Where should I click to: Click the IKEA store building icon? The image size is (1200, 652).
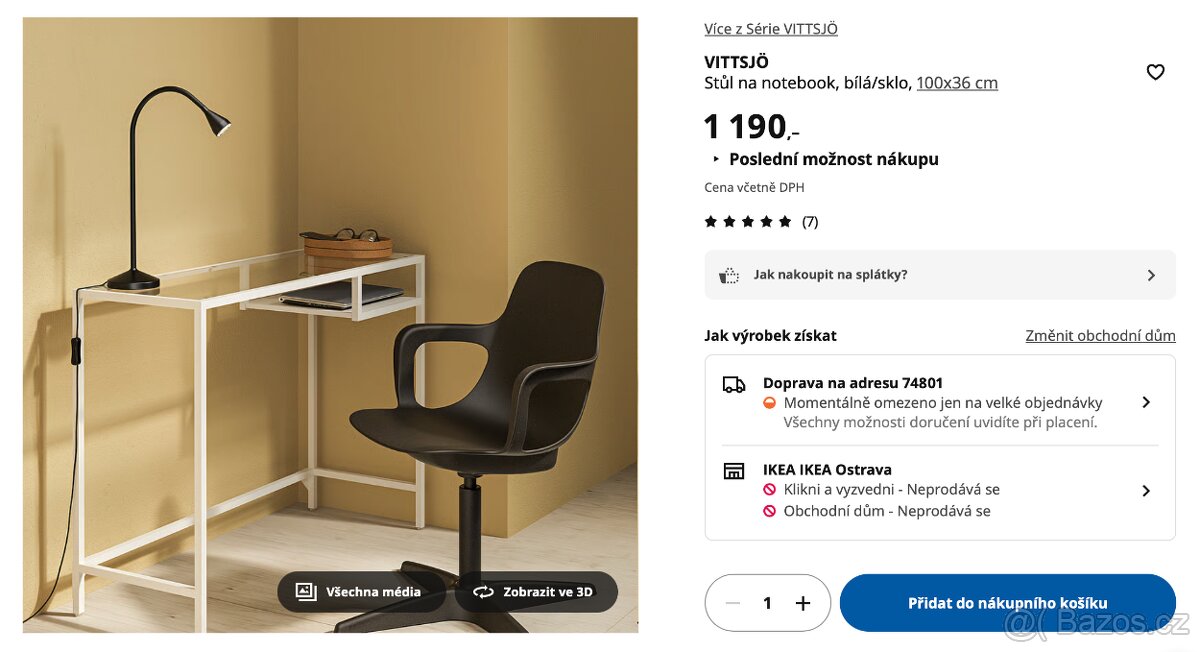[x=734, y=470]
